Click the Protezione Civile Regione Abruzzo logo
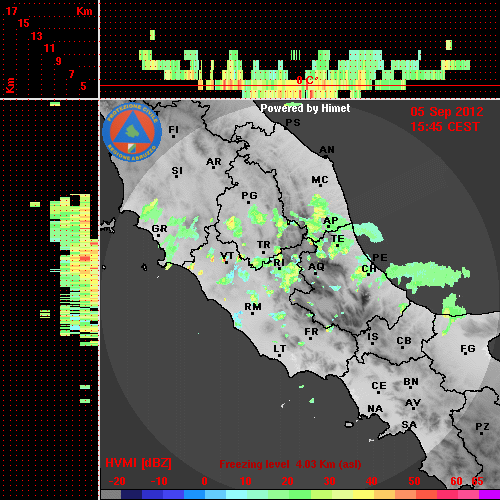Screen dimensions: 500x500 [x=132, y=132]
